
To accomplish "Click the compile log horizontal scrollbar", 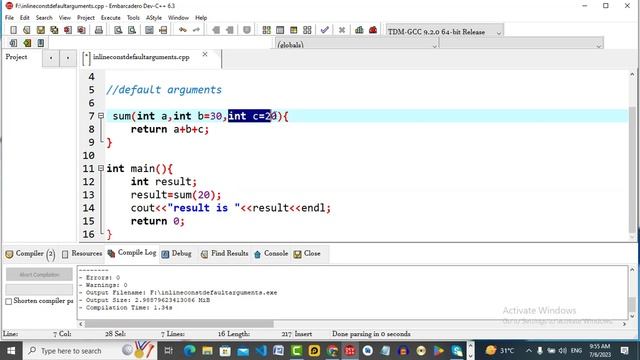I will coord(179,324).
